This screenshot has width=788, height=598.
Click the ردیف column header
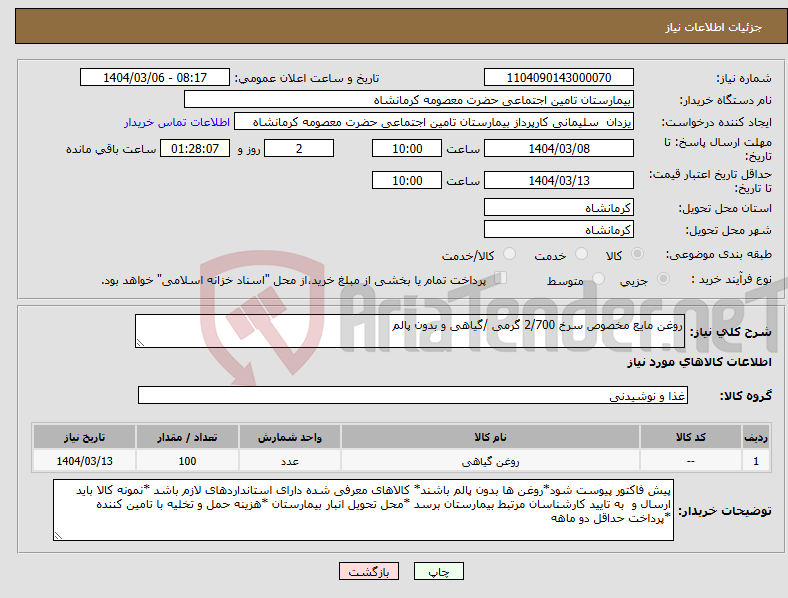pyautogui.click(x=756, y=437)
